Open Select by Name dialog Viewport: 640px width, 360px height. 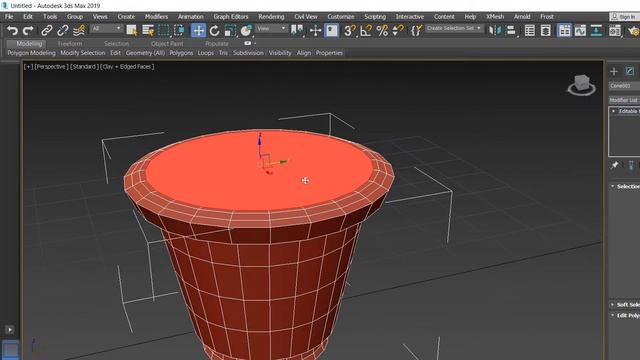click(148, 31)
